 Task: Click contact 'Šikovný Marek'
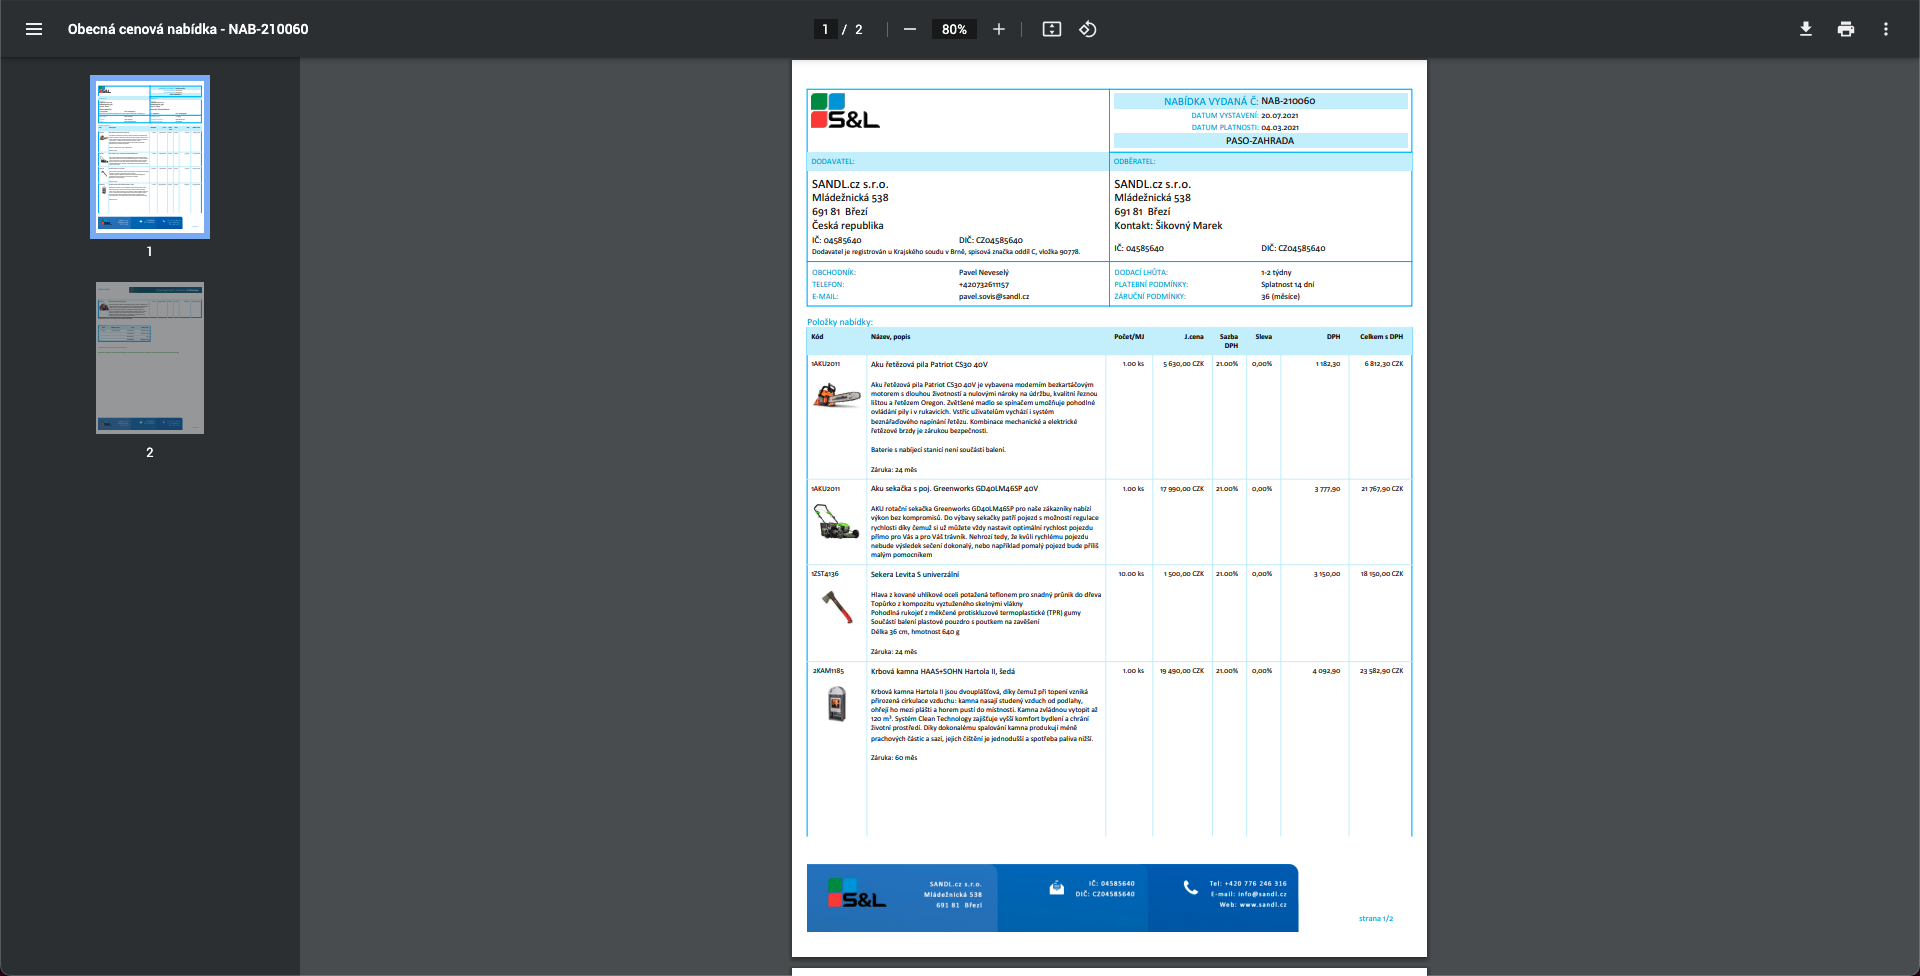click(1189, 226)
